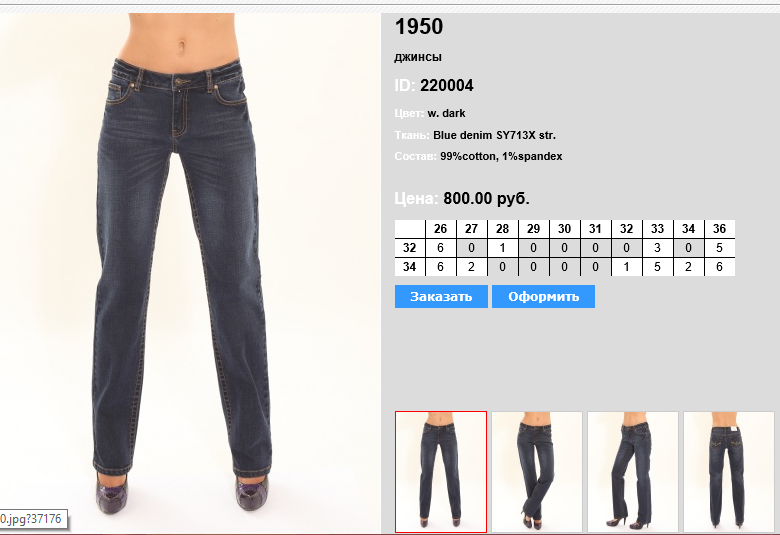Screen dimensions: 780x535
Task: Select size 34 cell in row 34
Action: coord(688,267)
